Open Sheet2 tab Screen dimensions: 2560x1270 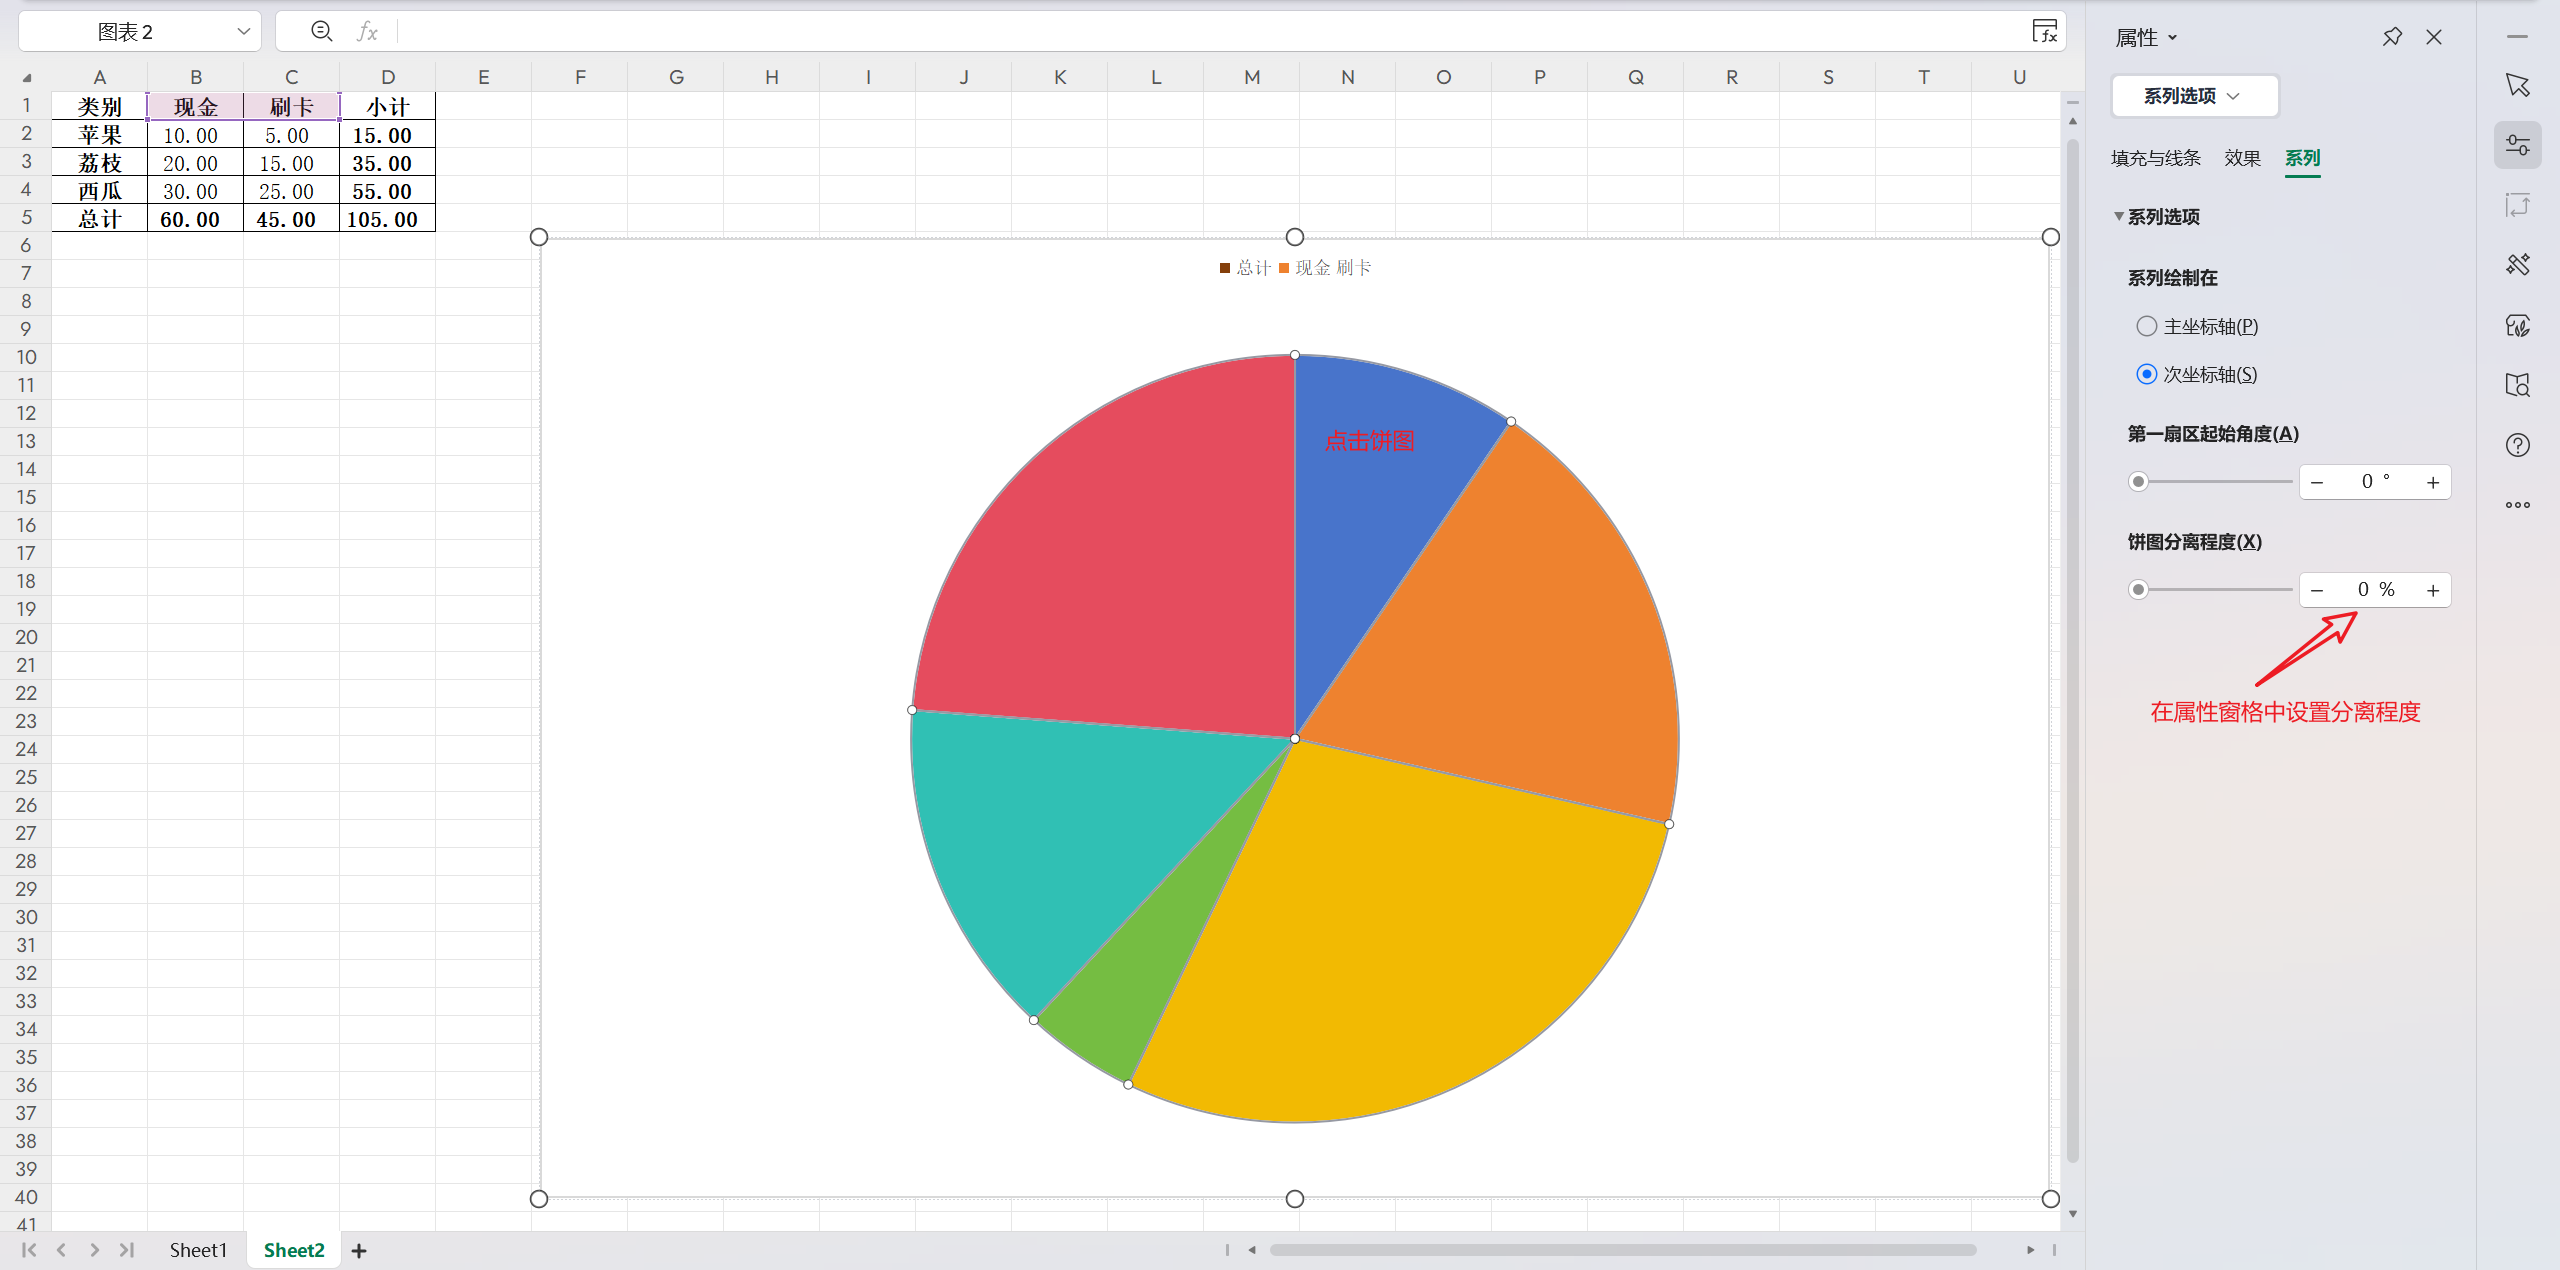click(294, 1250)
